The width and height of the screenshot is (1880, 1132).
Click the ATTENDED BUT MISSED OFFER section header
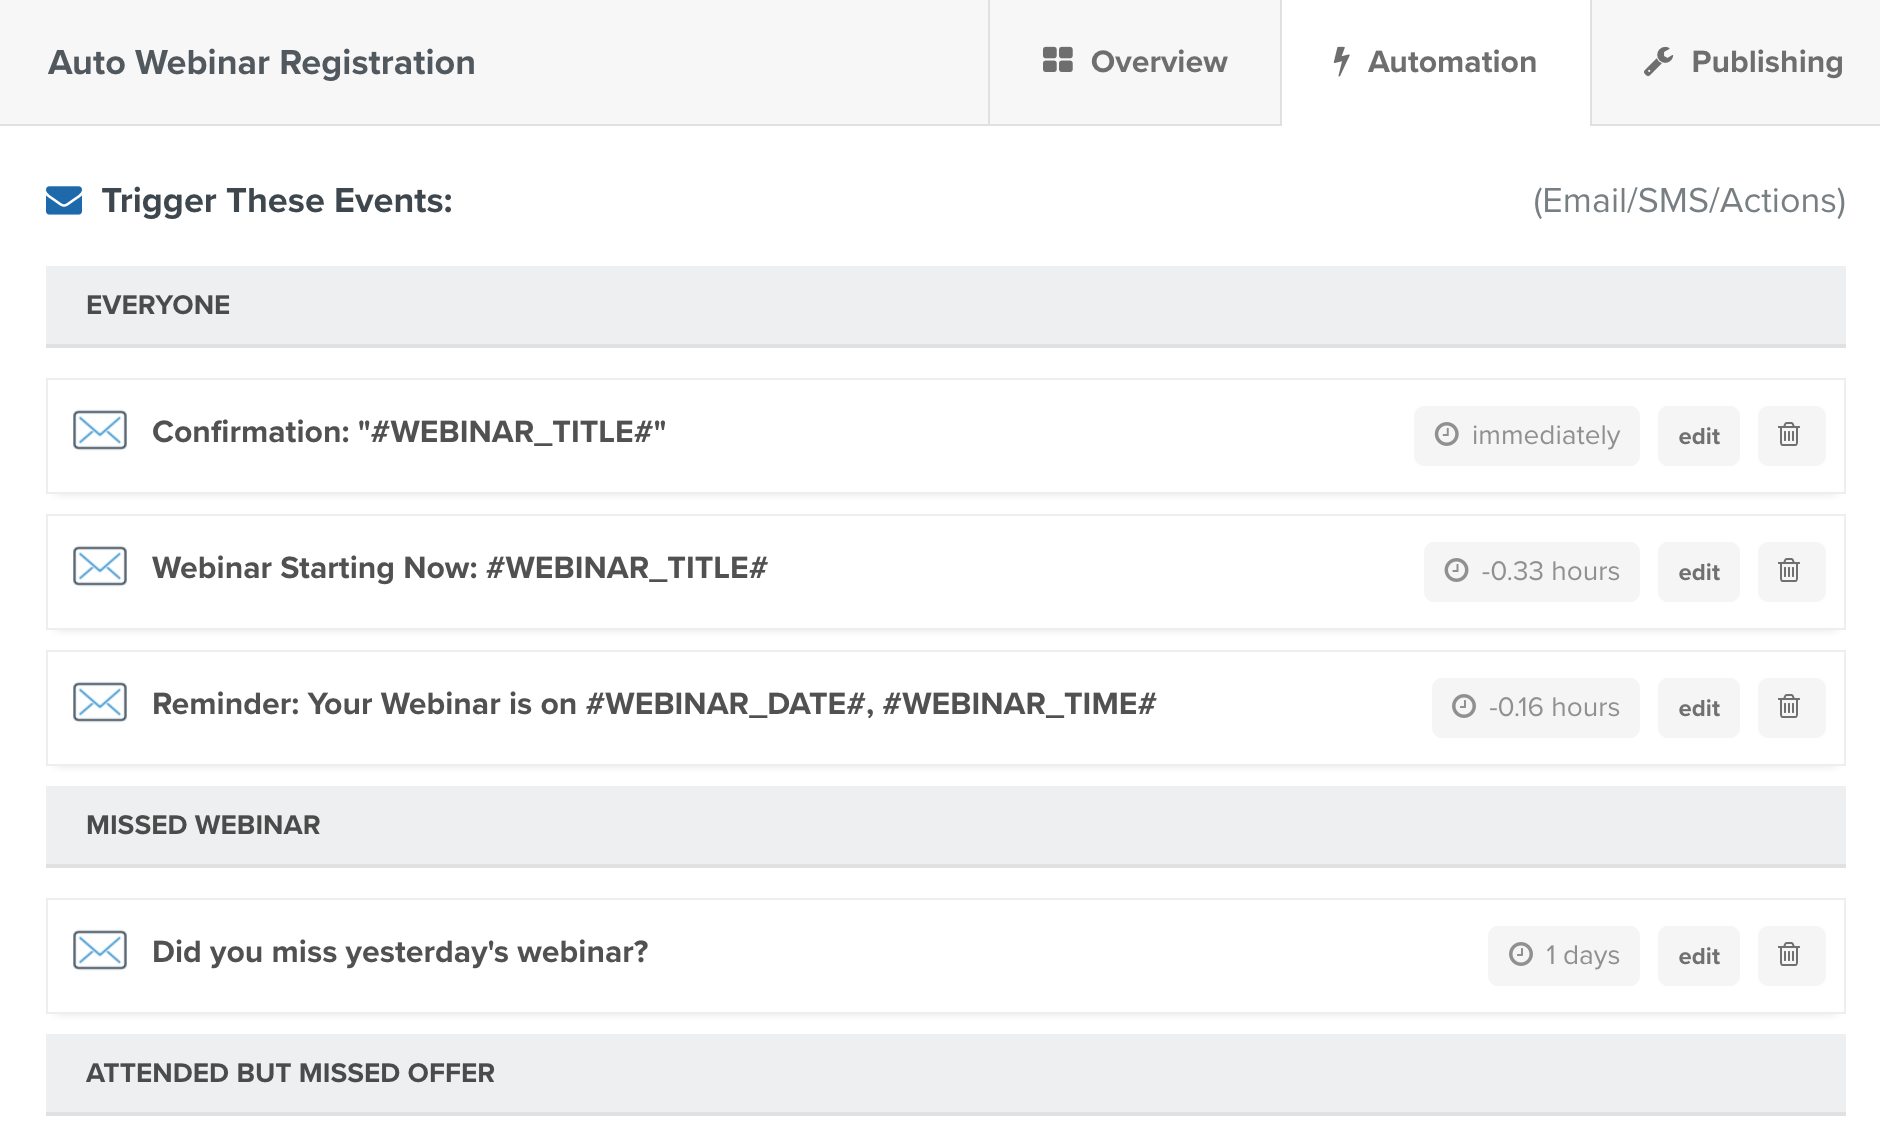point(946,1073)
